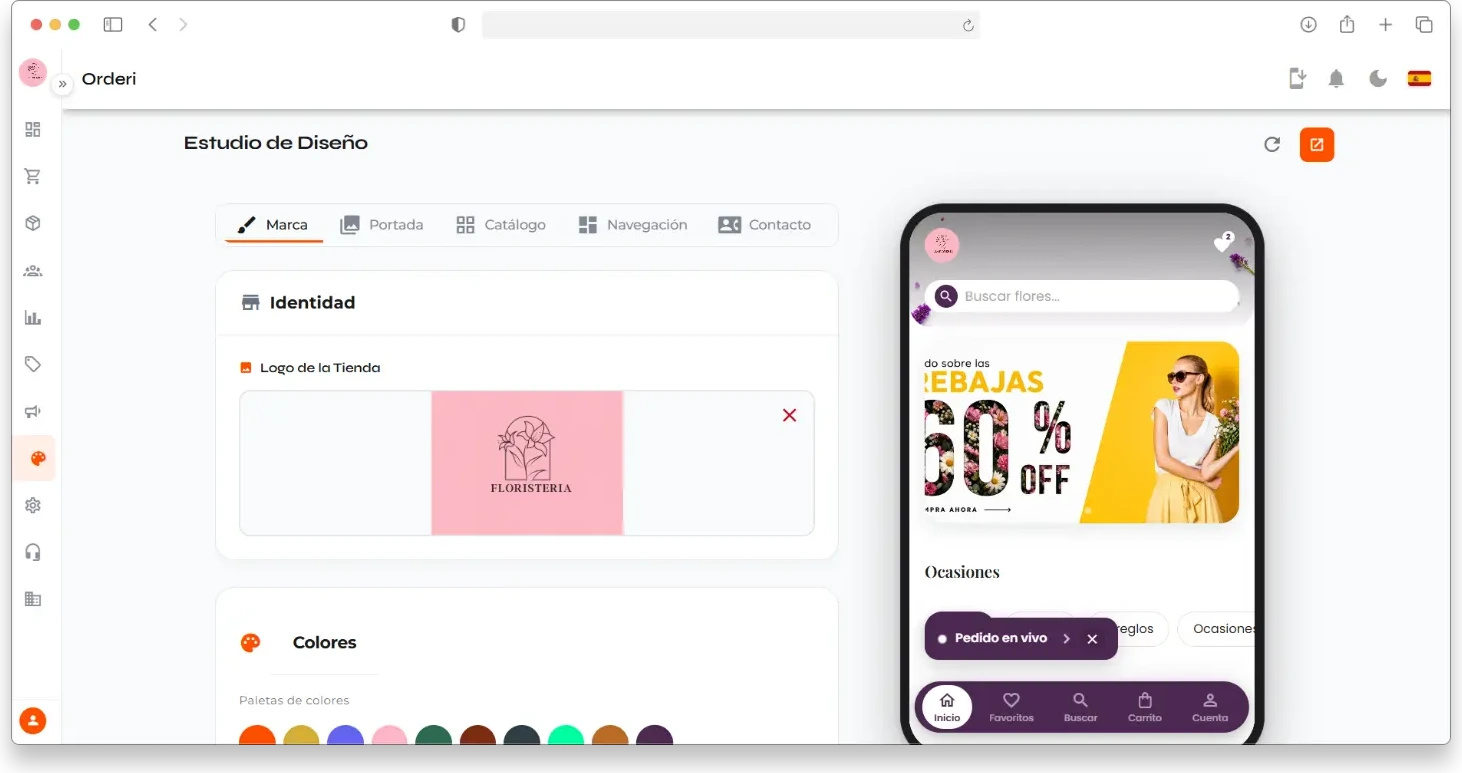
Task: Open the dashboard grid icon in sidebar
Action: coord(33,129)
